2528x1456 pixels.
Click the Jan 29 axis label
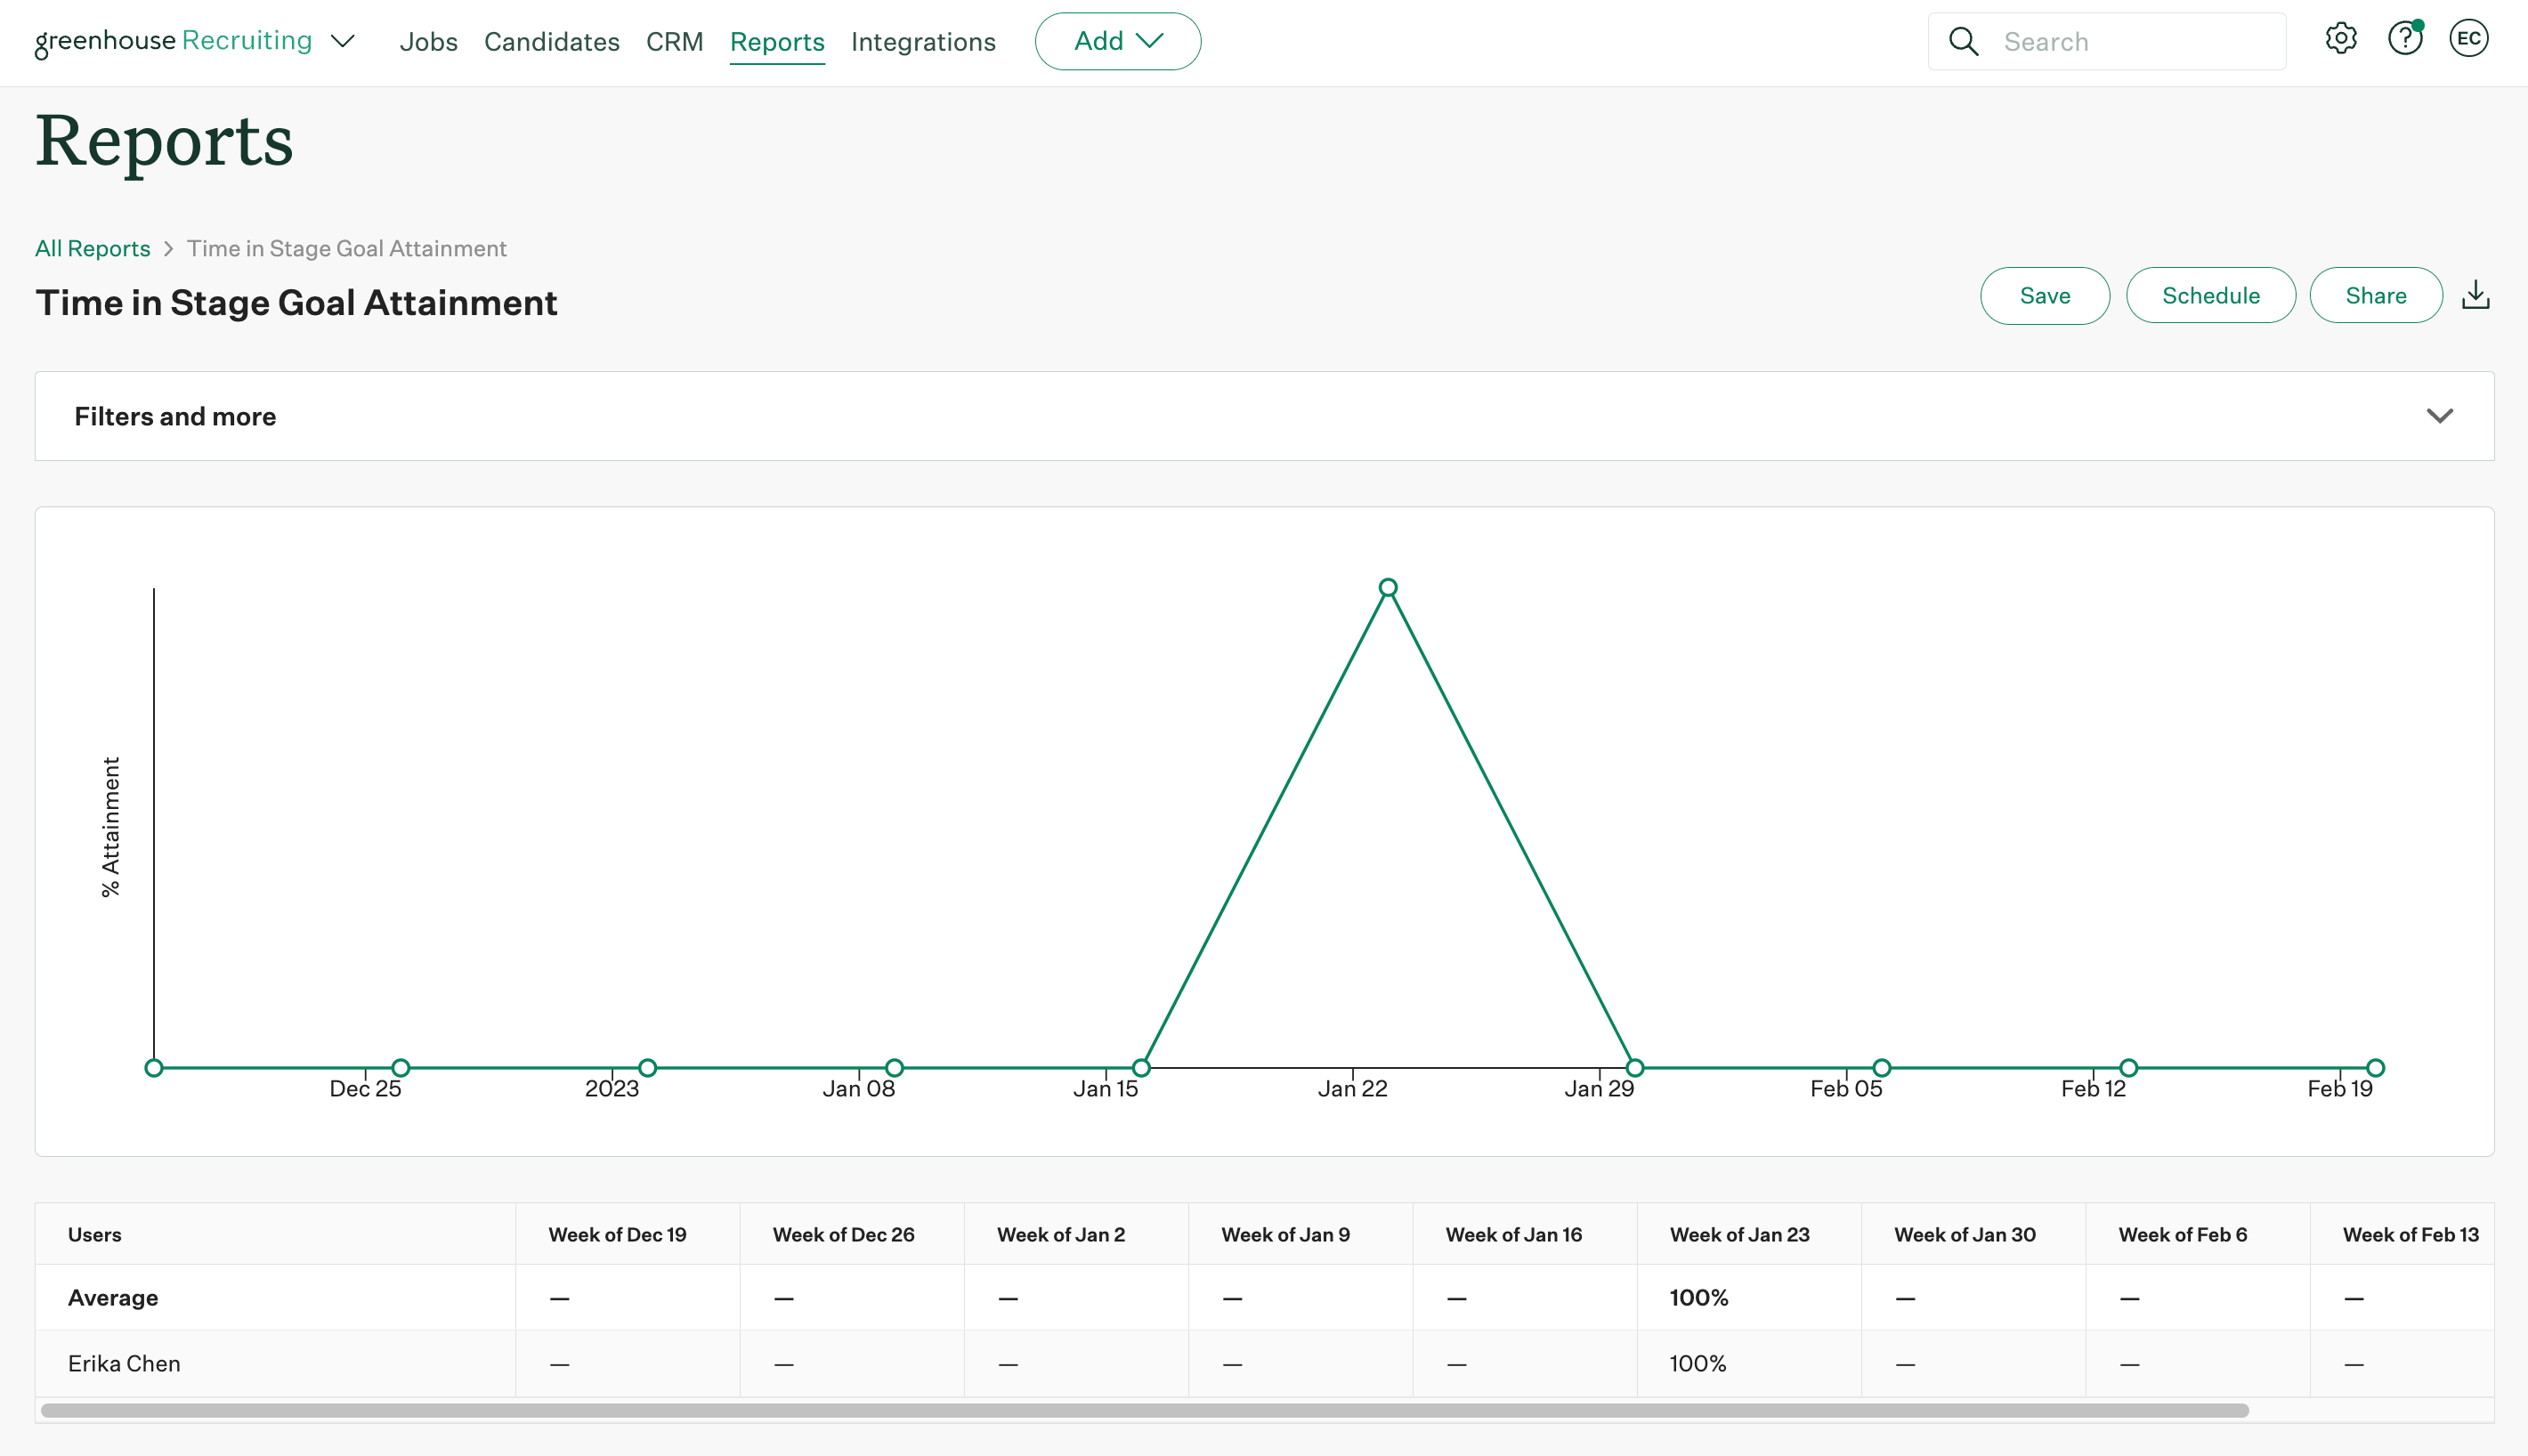tap(1599, 1088)
